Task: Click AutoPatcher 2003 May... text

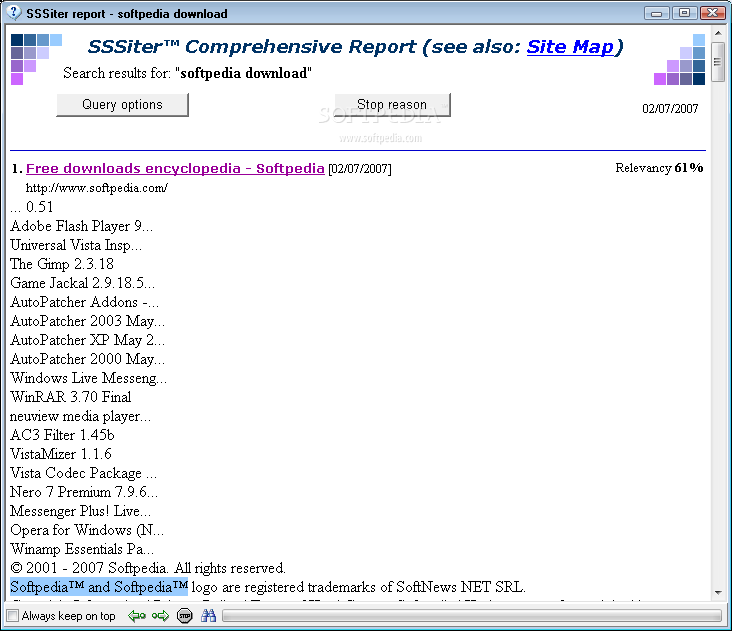Action: (88, 321)
